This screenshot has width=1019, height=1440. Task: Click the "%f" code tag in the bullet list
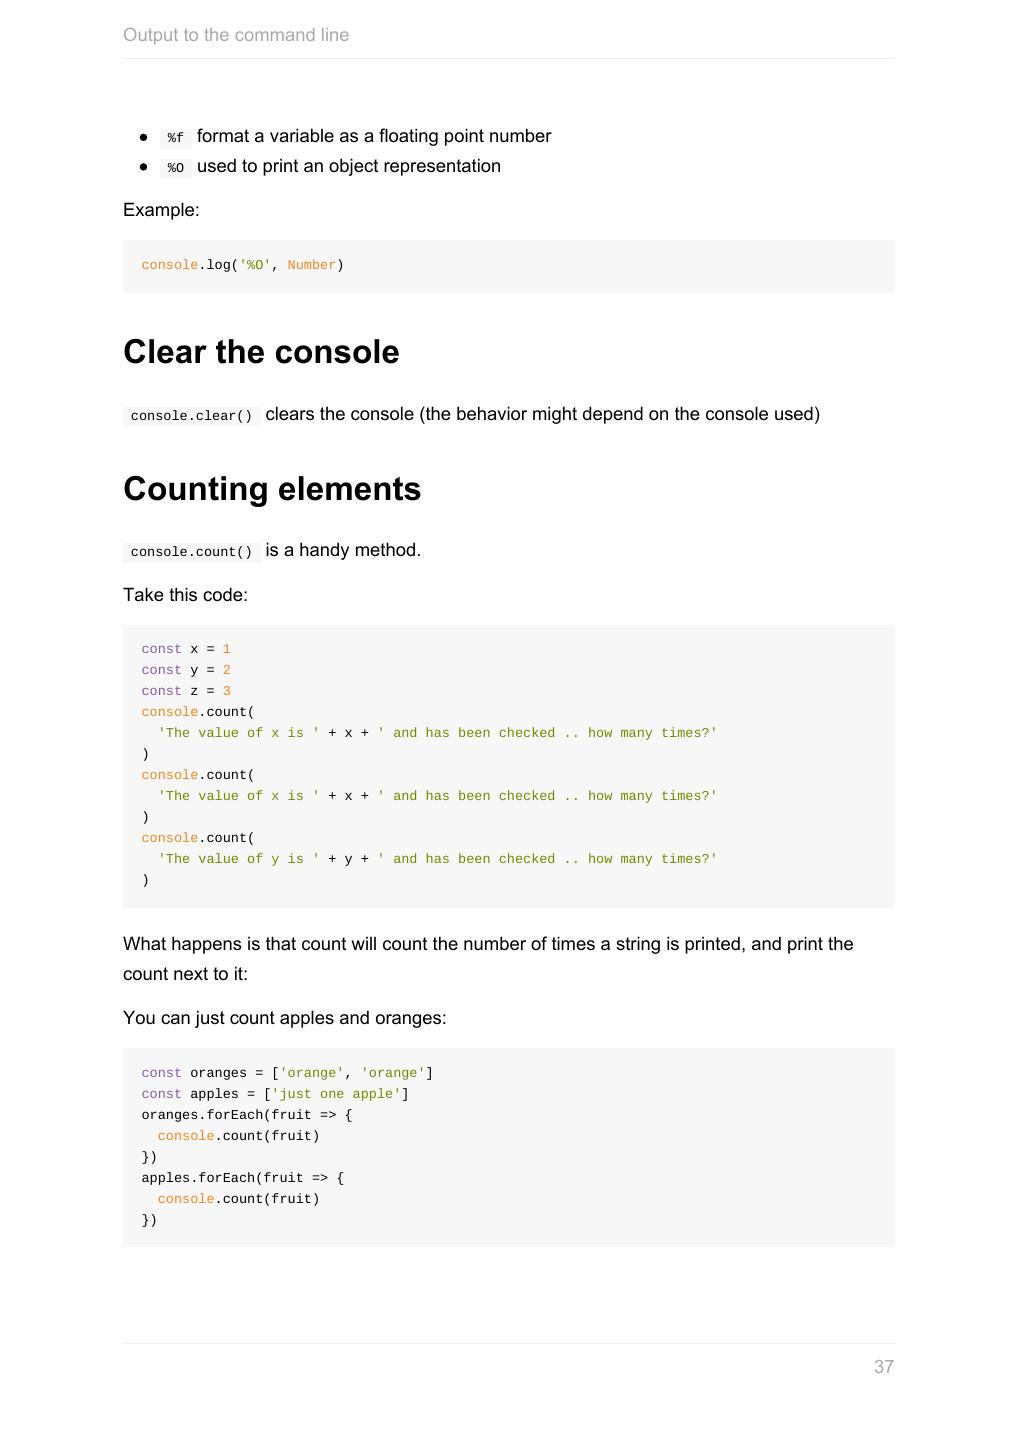coord(175,138)
